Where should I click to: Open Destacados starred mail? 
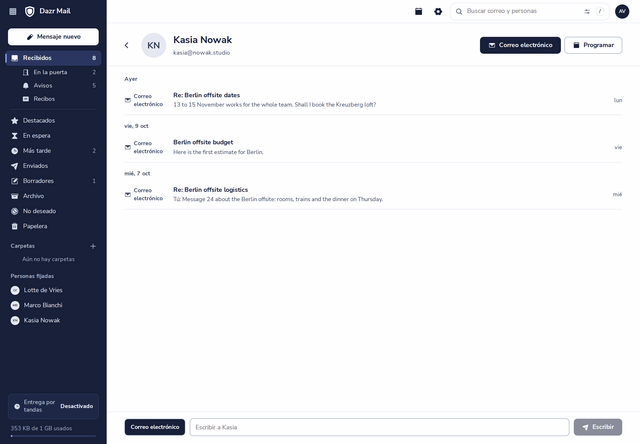pyautogui.click(x=53, y=121)
